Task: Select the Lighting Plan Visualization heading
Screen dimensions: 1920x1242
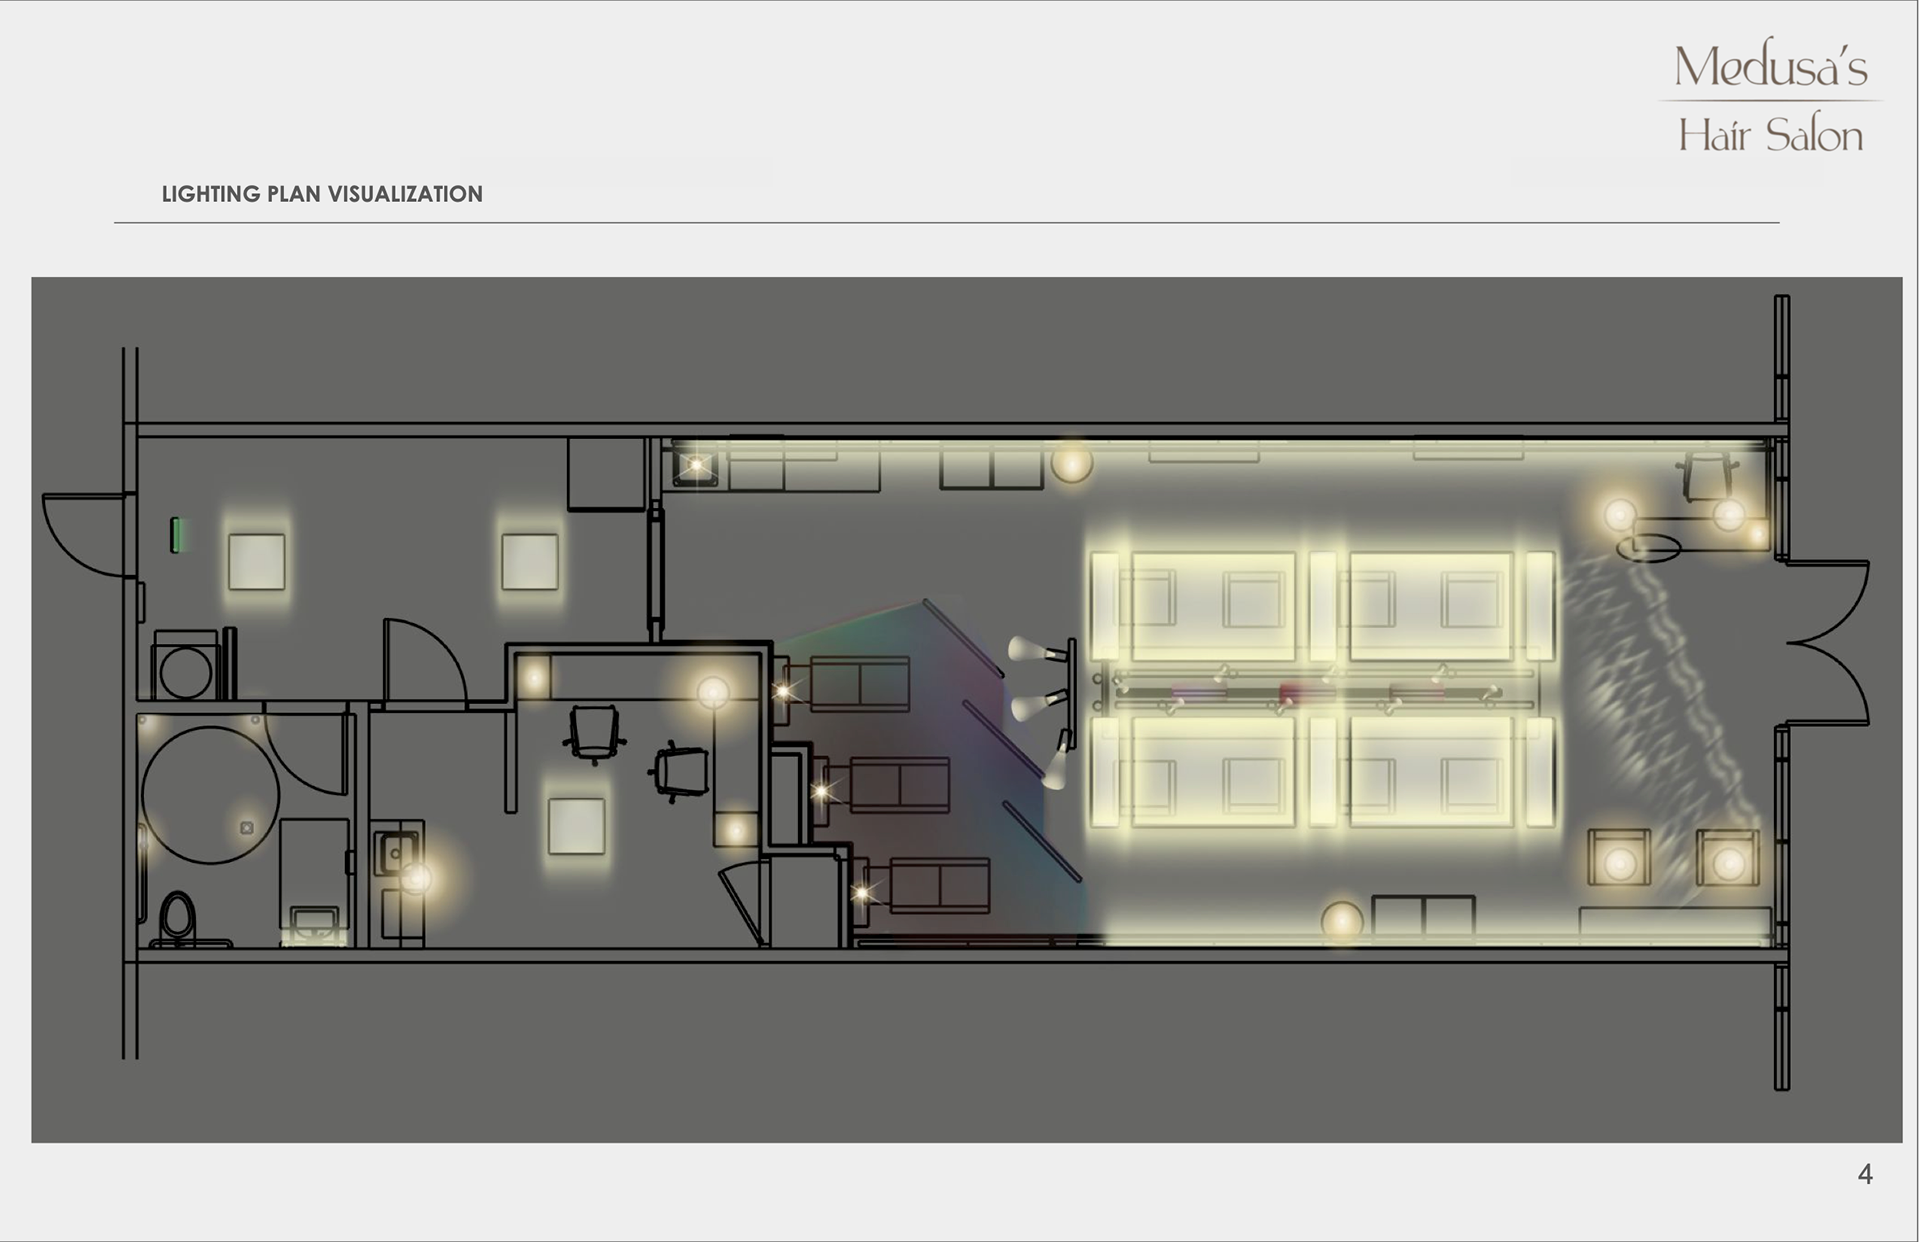Action: (322, 194)
